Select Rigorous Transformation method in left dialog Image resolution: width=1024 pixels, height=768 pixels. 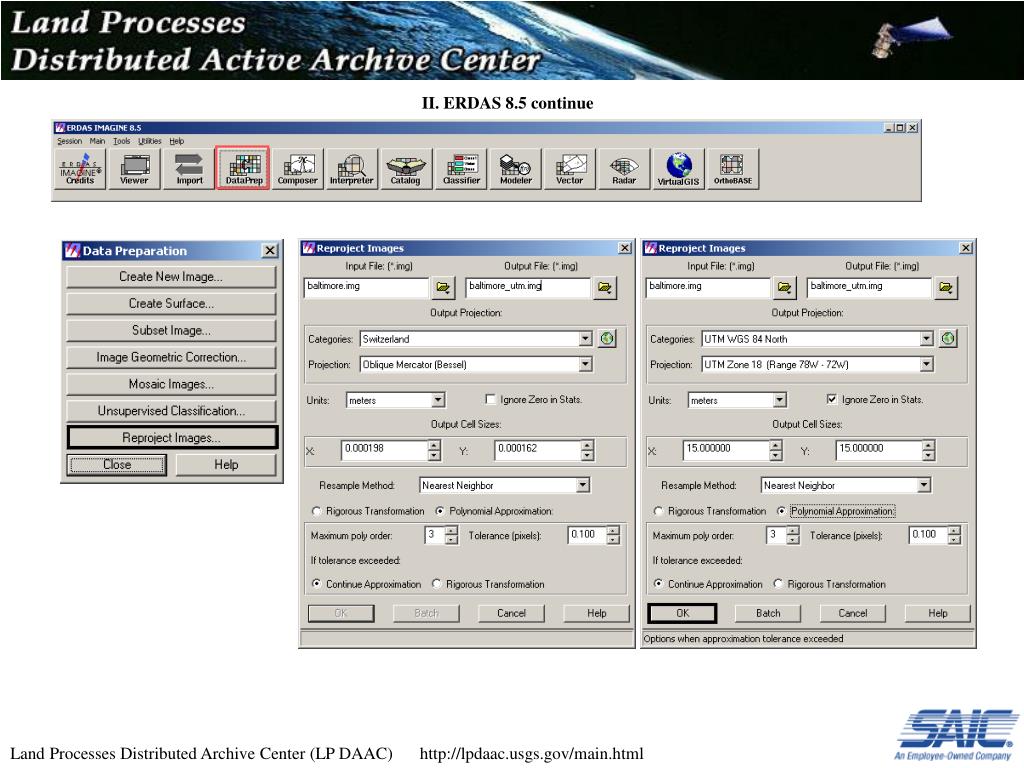click(x=317, y=511)
